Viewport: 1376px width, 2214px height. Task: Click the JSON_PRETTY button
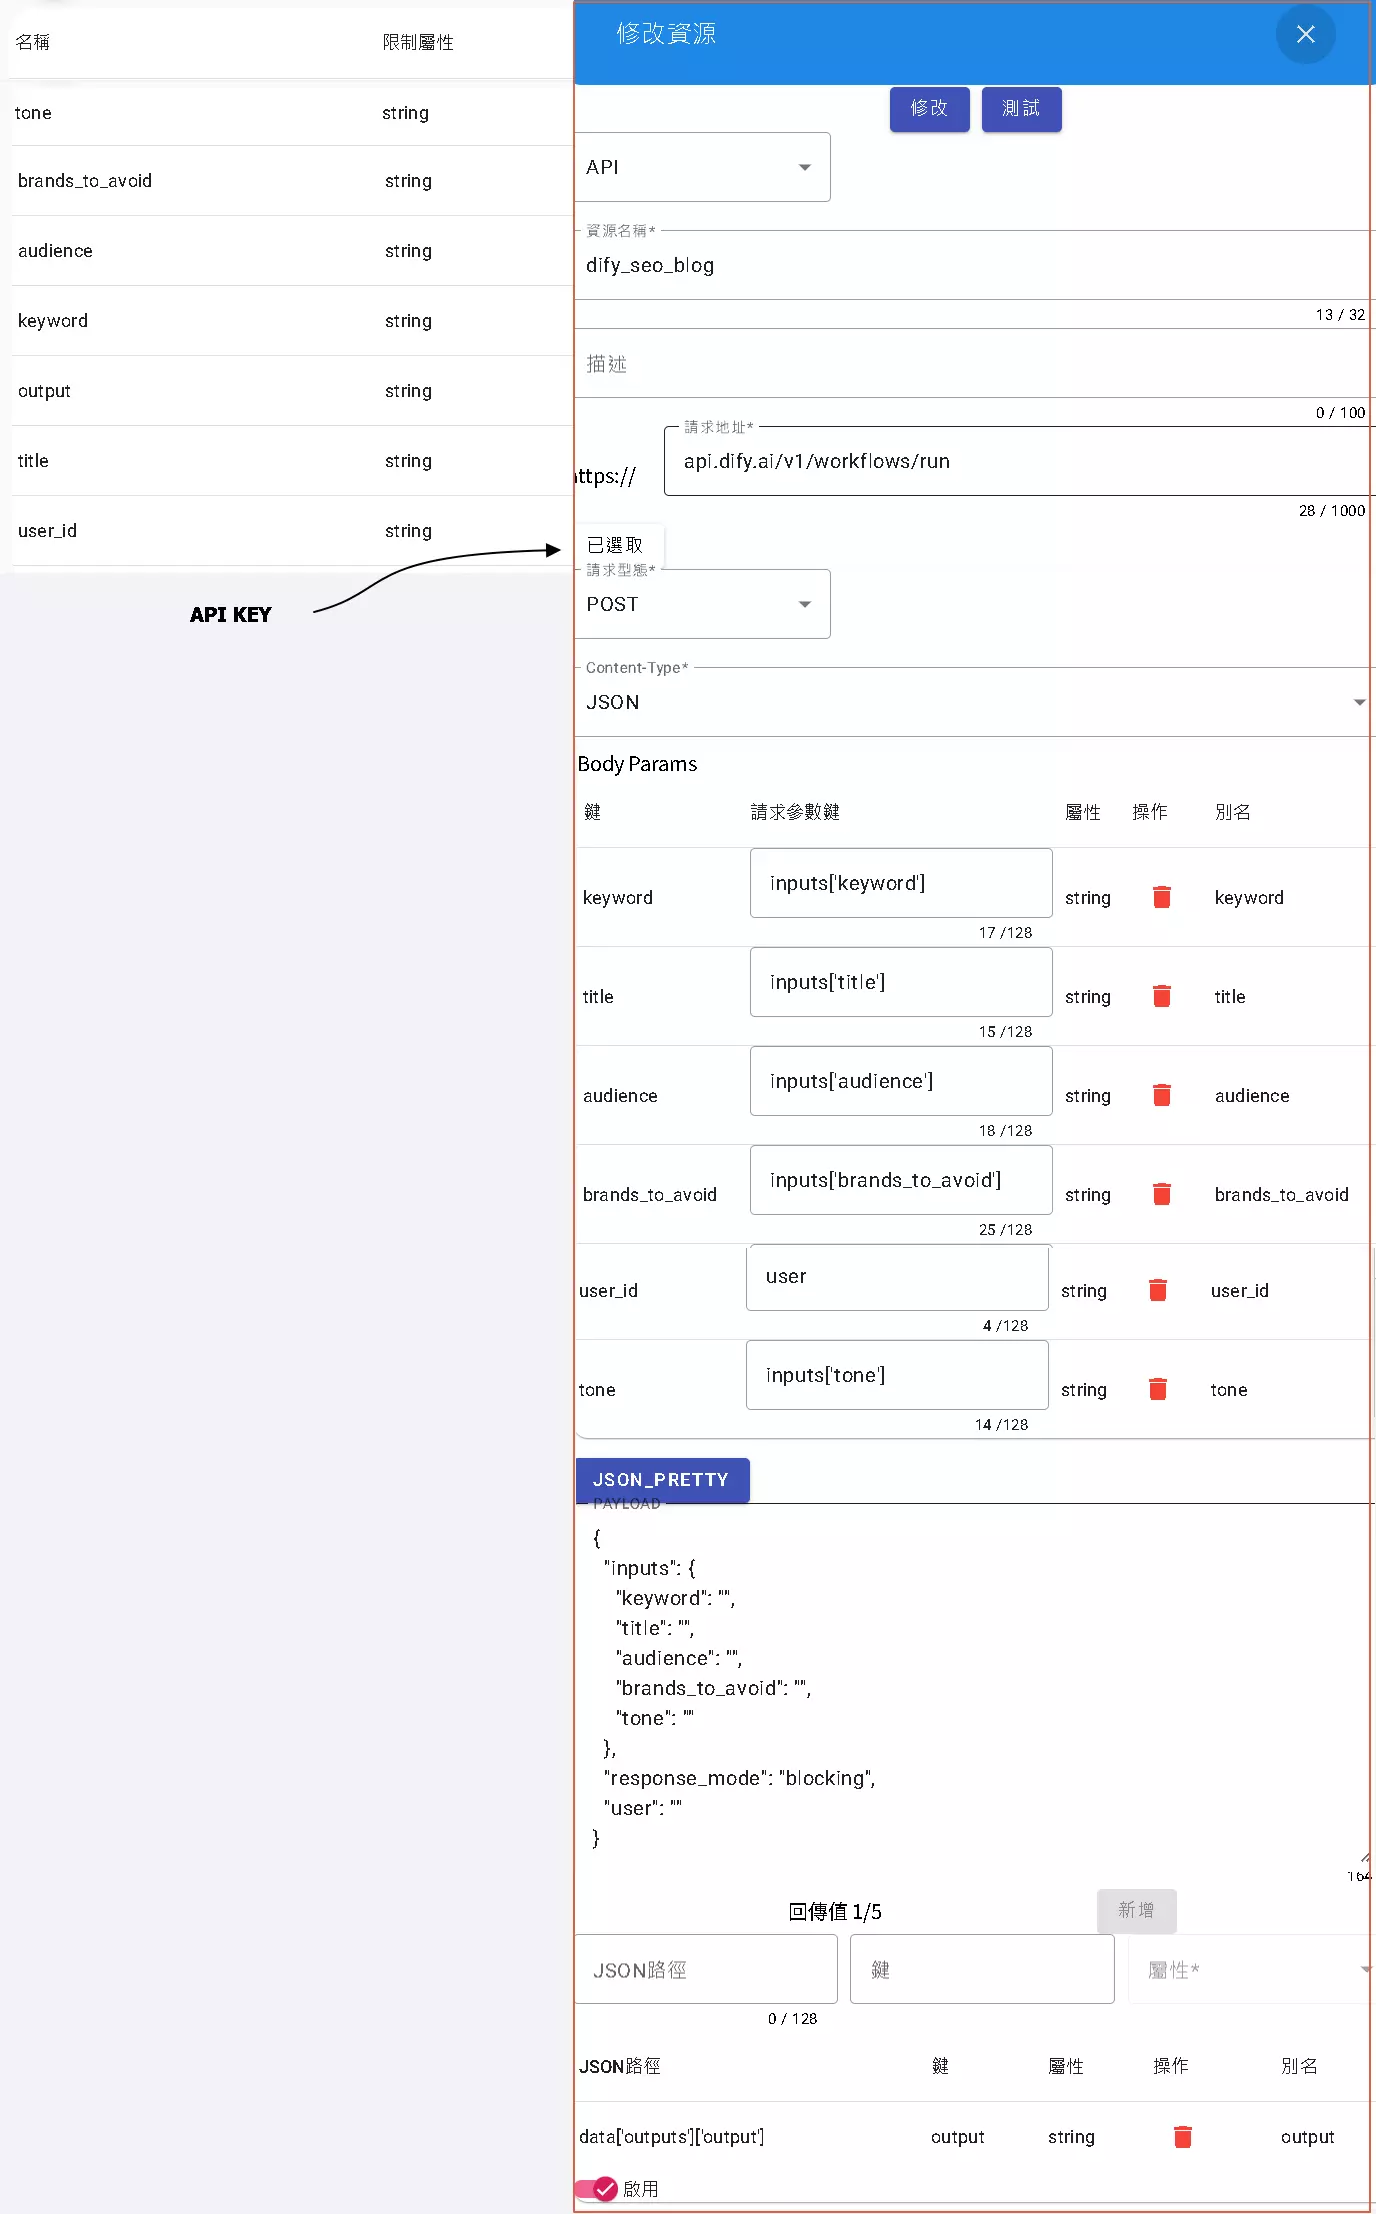pos(662,1480)
